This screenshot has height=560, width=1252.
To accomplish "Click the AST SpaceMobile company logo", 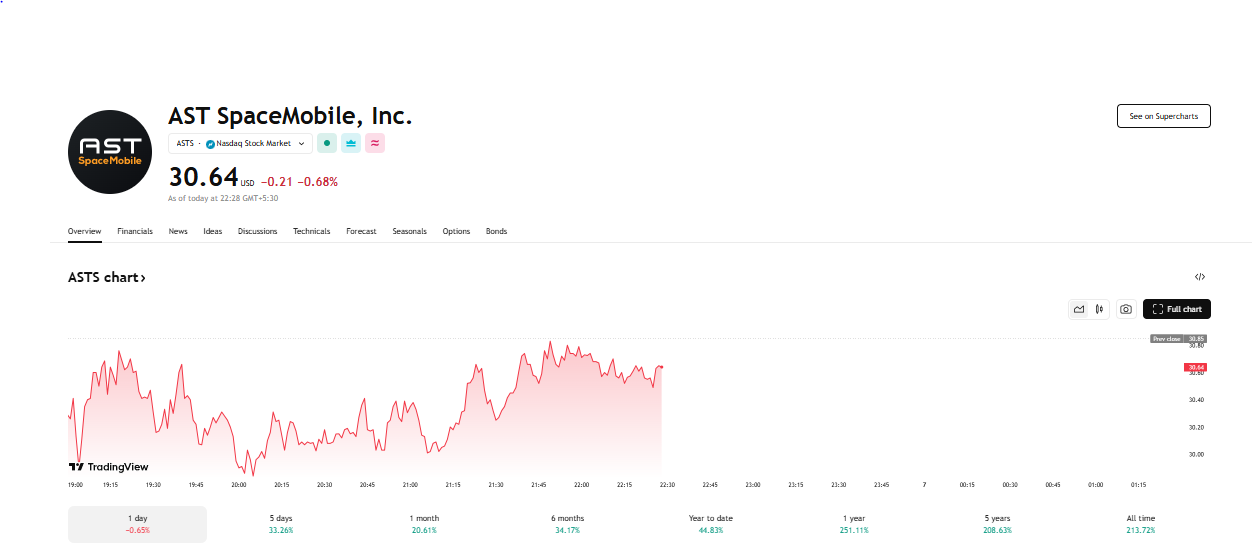I will [110, 152].
